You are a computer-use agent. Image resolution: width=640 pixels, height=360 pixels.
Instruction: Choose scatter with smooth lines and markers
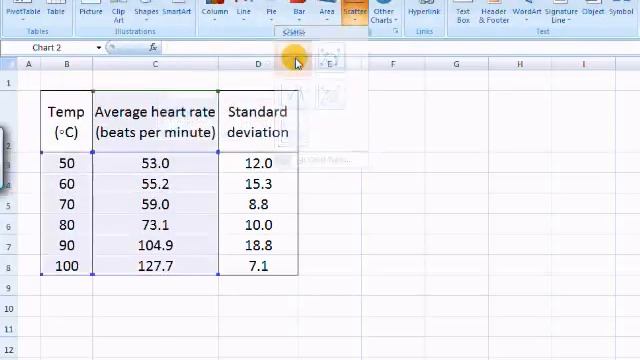point(329,58)
